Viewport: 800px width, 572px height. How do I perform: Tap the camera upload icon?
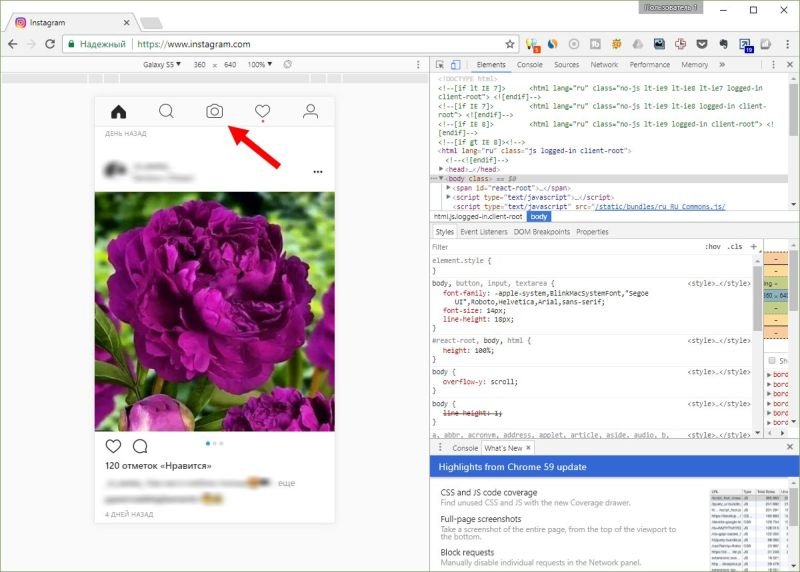[x=215, y=111]
